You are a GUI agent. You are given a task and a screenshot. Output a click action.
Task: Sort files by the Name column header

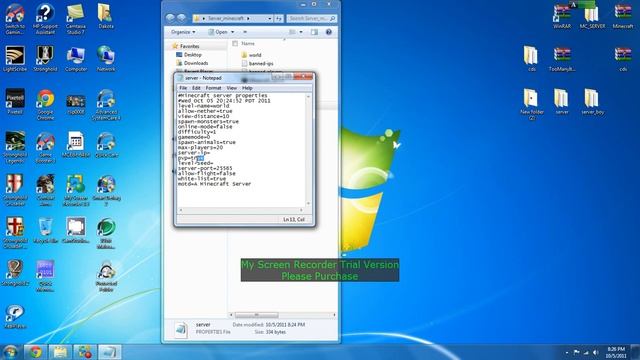pyautogui.click(x=248, y=43)
